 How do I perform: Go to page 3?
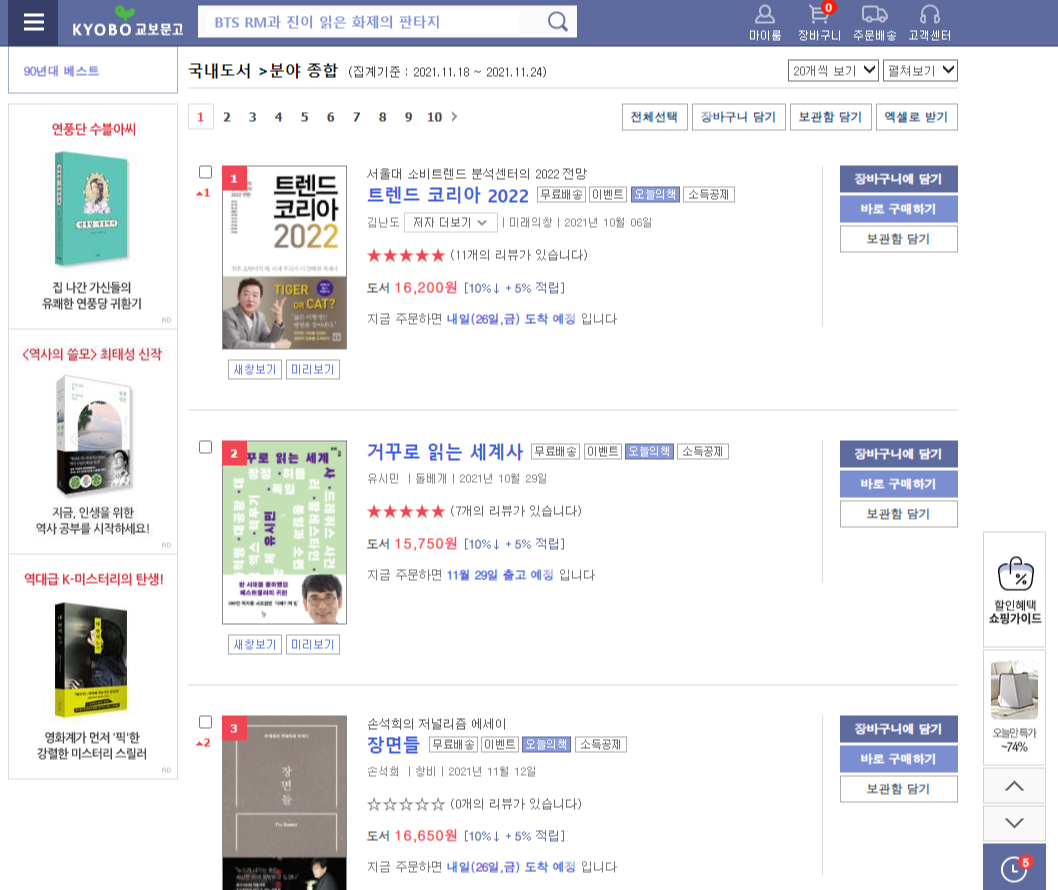click(x=252, y=117)
